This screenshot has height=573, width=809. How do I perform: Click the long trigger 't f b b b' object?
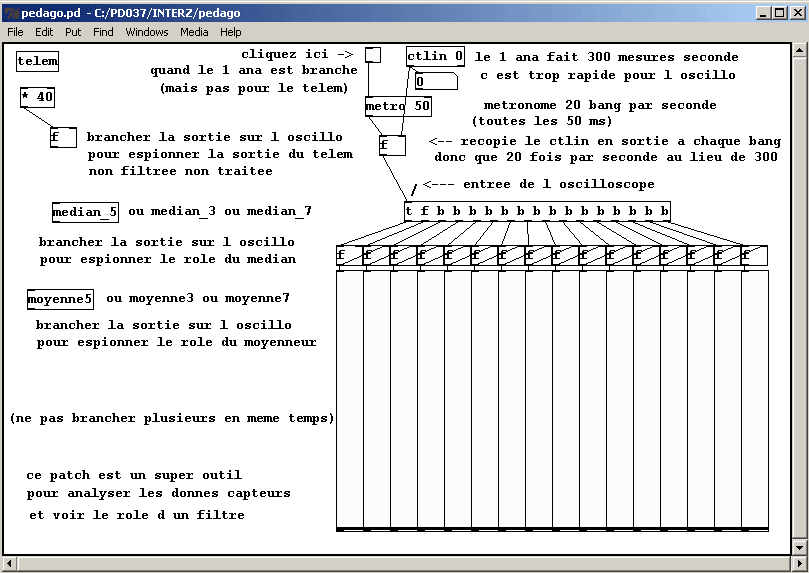537,211
